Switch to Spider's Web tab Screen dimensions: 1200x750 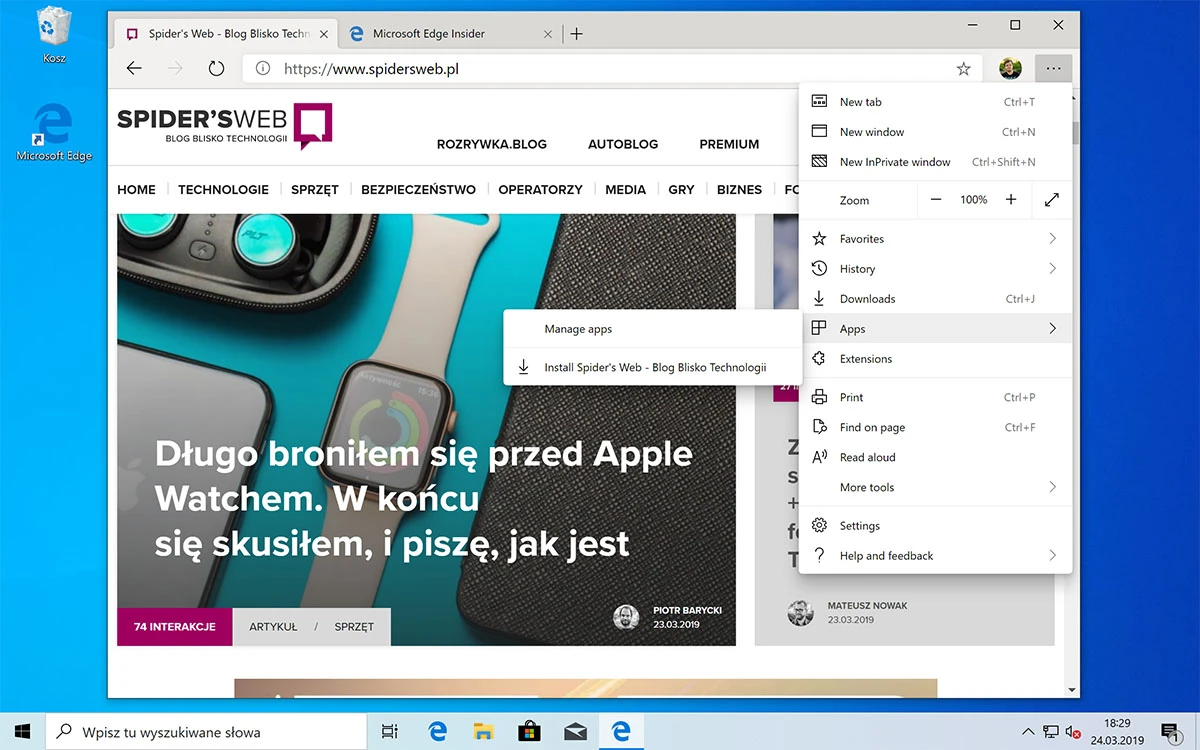tap(225, 34)
